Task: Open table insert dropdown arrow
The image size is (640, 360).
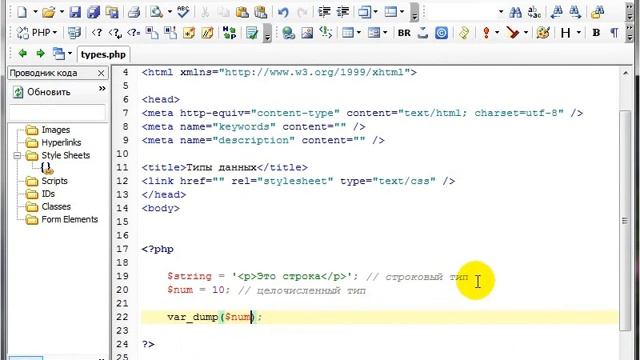Action: [359, 32]
